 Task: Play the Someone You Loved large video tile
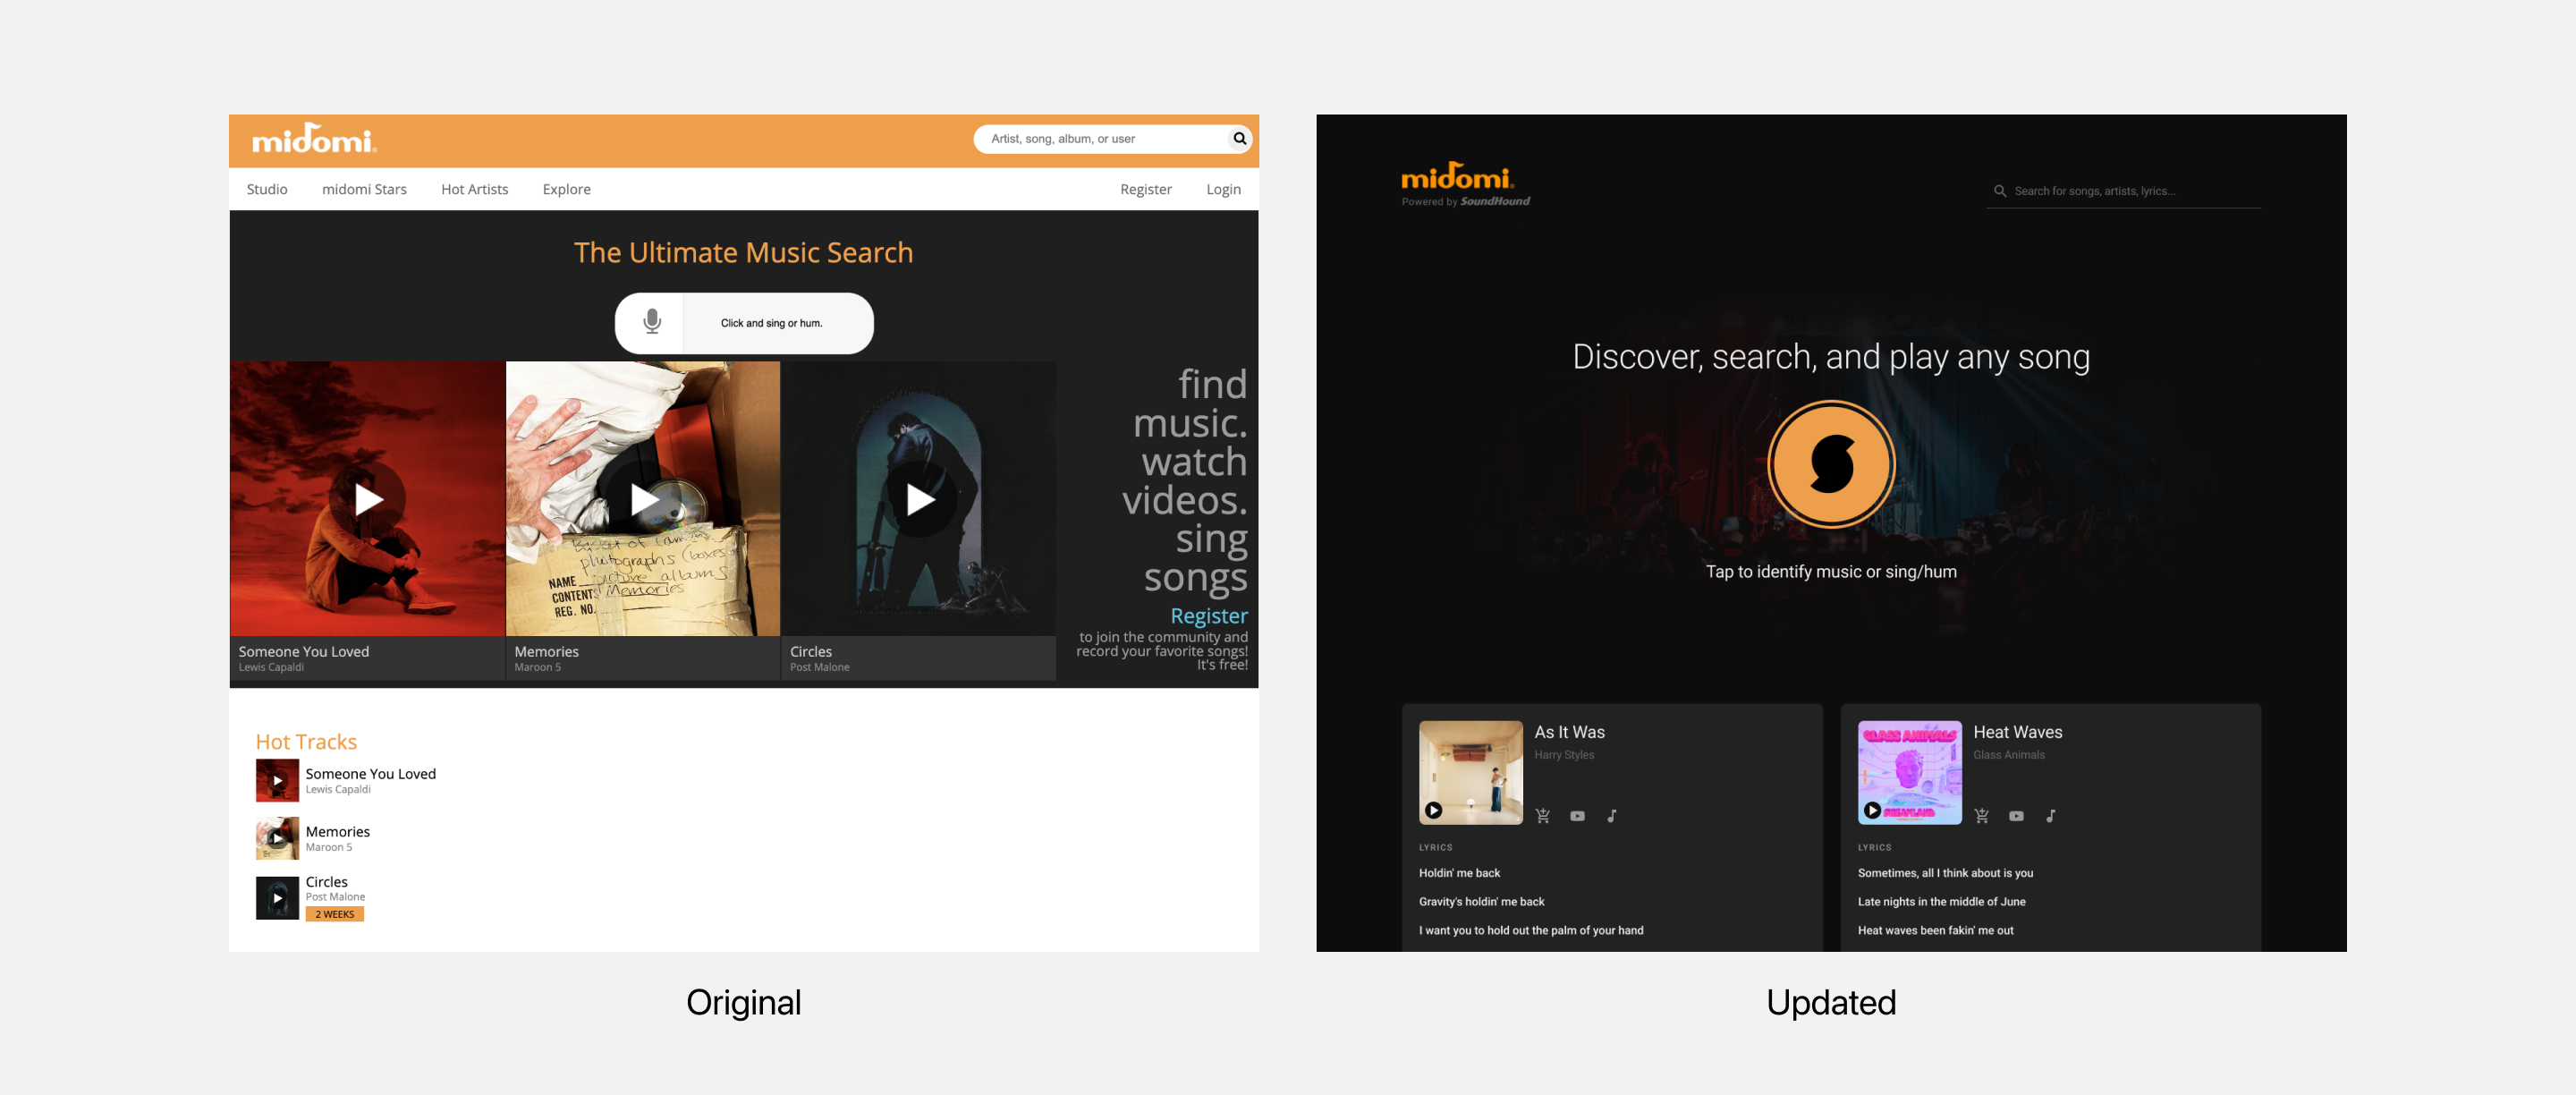click(368, 499)
